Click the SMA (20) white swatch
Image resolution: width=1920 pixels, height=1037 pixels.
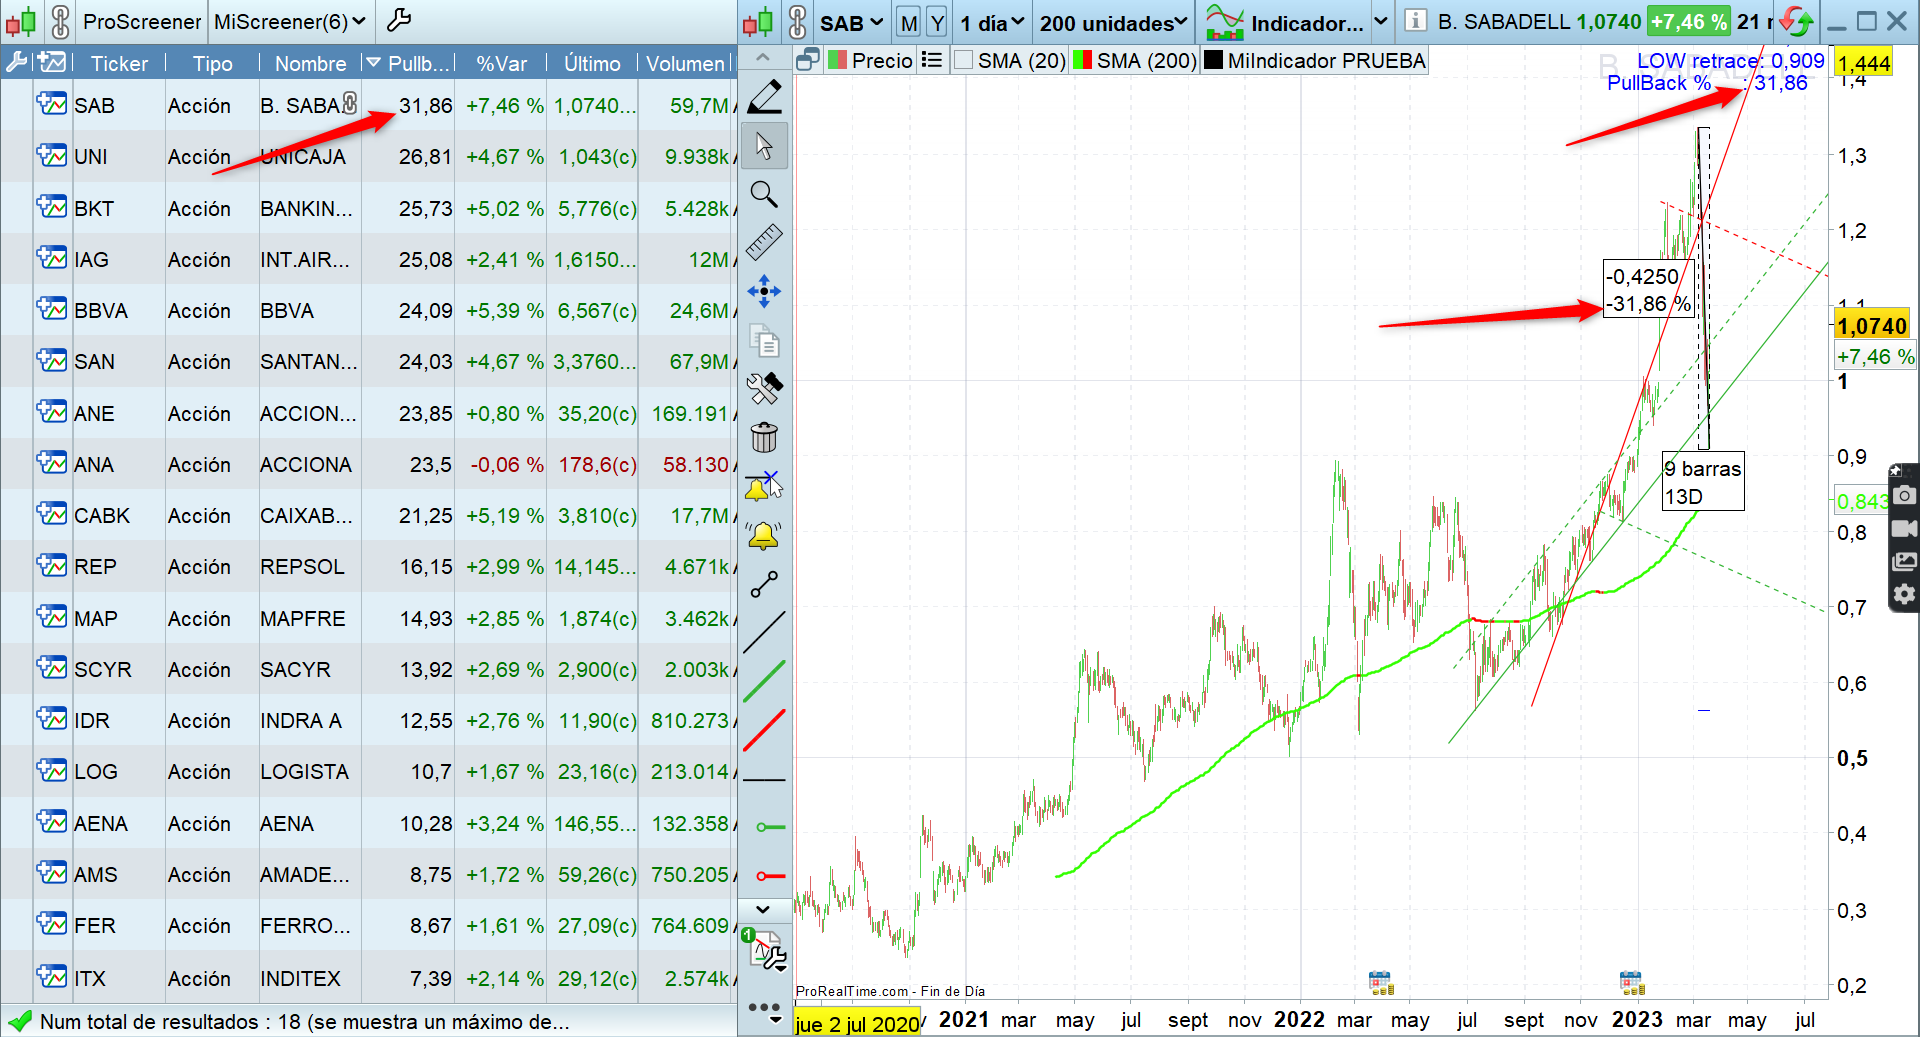tap(964, 60)
